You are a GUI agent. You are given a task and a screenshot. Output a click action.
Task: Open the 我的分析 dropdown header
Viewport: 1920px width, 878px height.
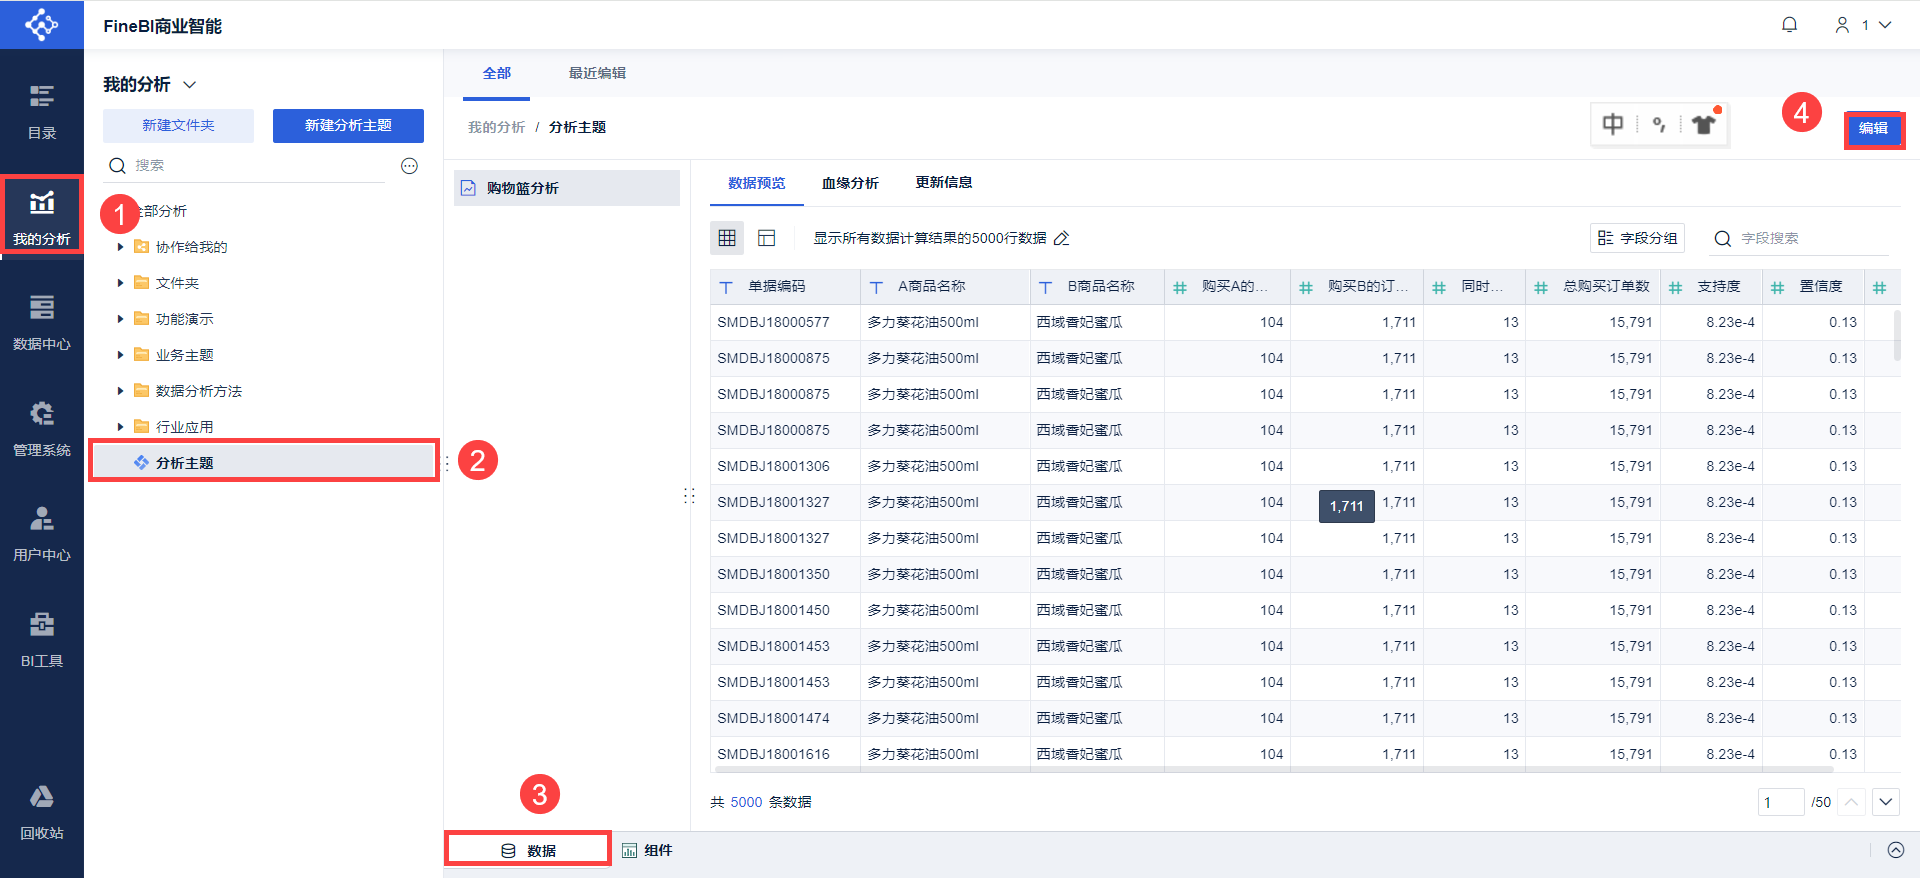click(149, 85)
